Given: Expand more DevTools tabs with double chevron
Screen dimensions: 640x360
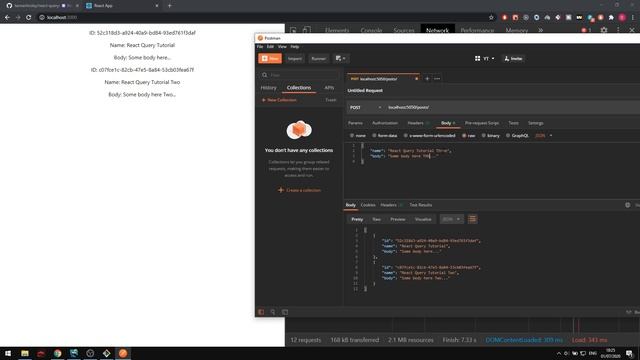Looking at the screenshot, I should pos(540,30).
